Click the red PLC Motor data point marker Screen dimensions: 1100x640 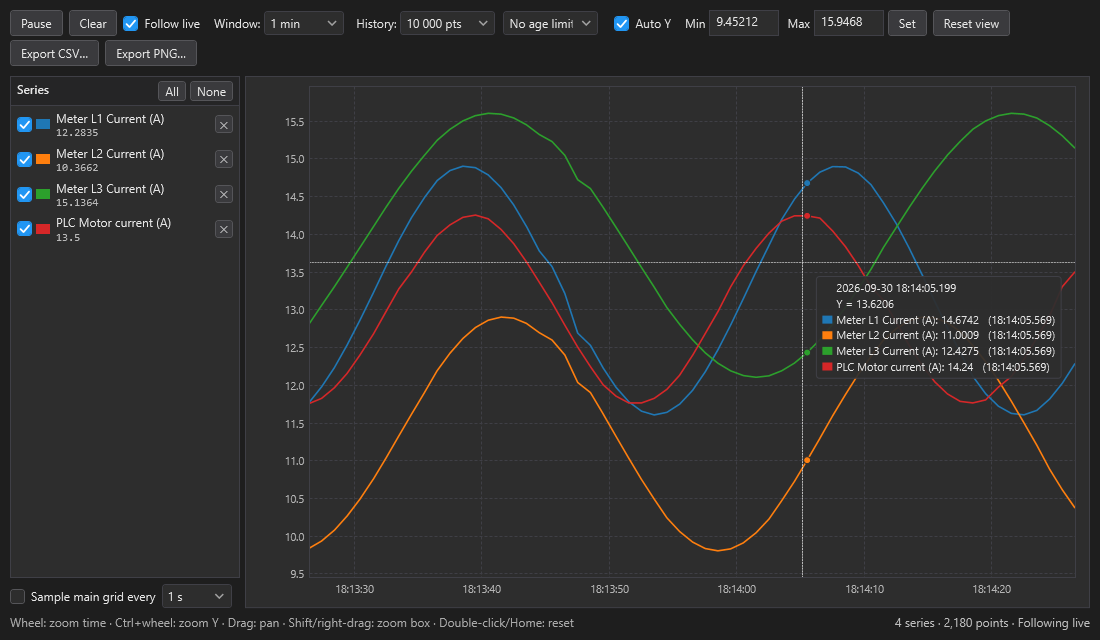click(807, 216)
